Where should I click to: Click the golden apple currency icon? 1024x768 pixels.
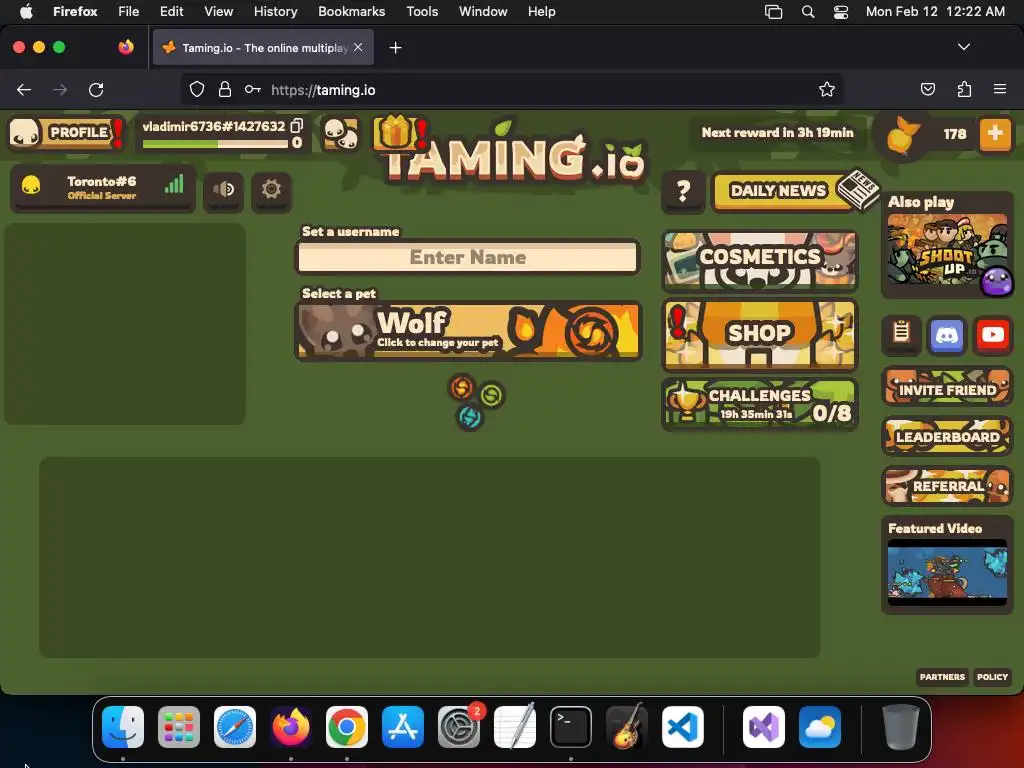[x=903, y=135]
